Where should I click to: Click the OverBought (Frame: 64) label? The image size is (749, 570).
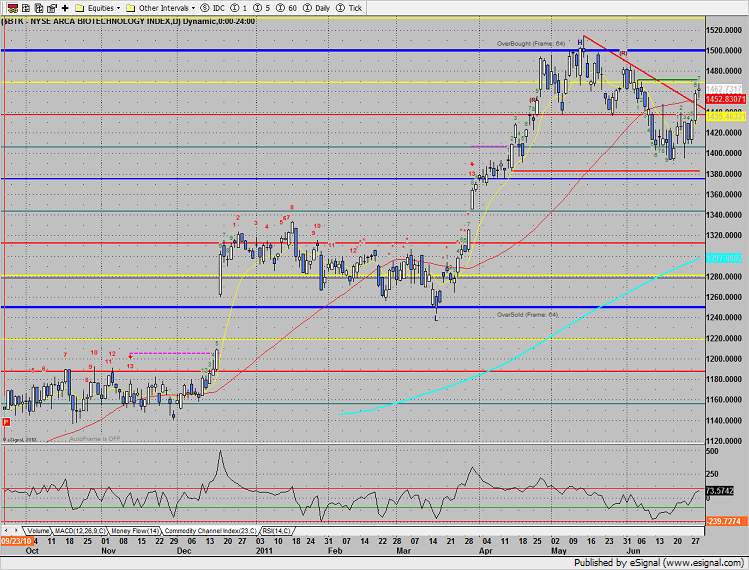531,43
